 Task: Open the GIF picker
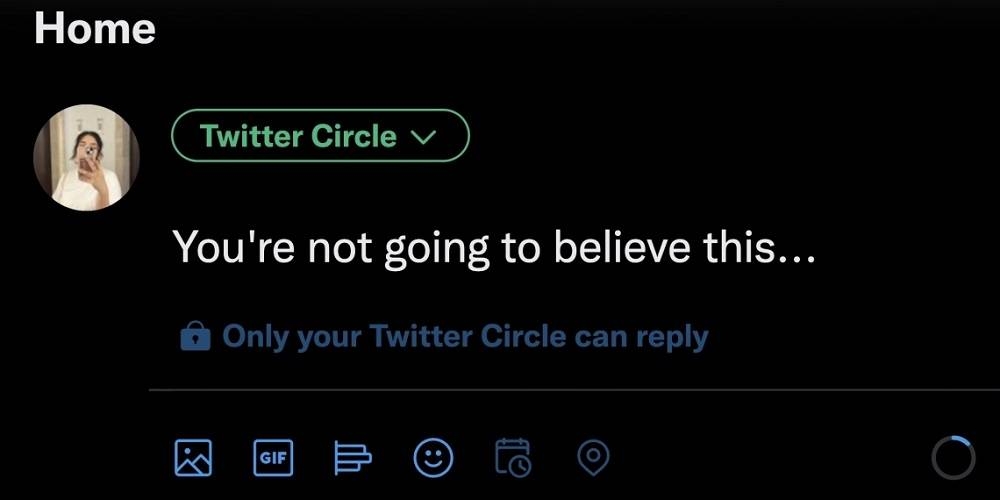point(272,458)
